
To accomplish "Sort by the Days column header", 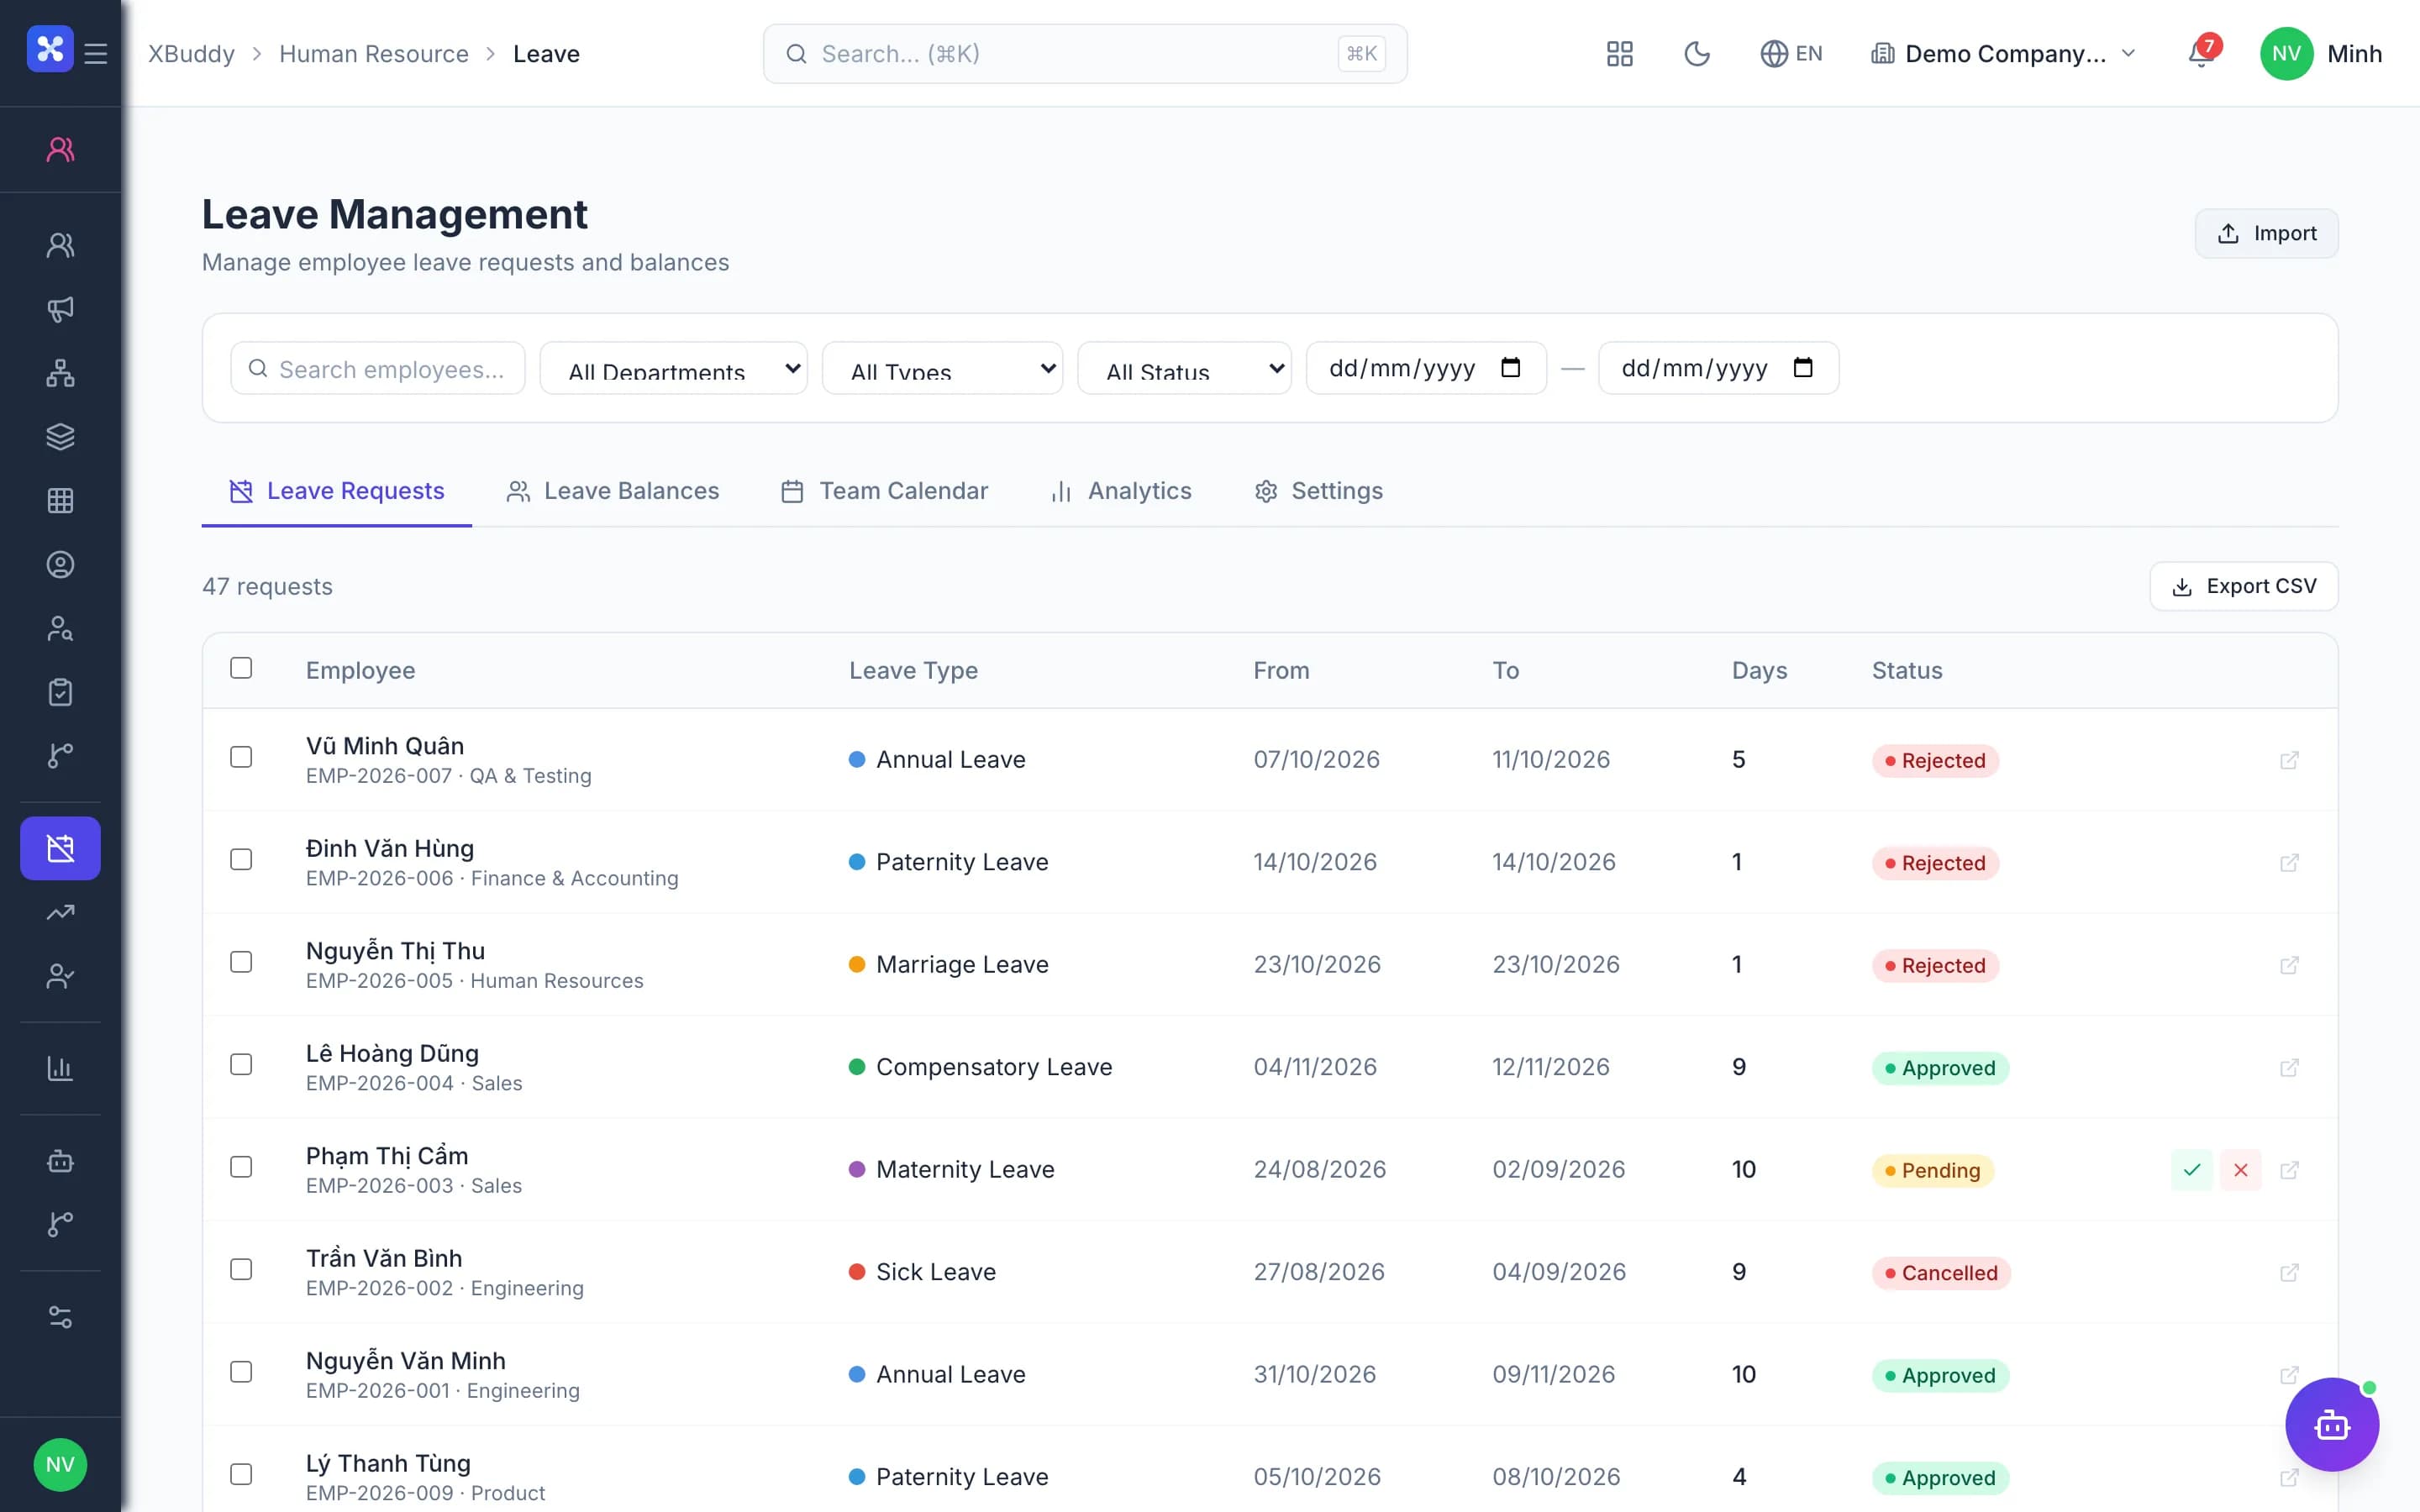I will 1759,671.
